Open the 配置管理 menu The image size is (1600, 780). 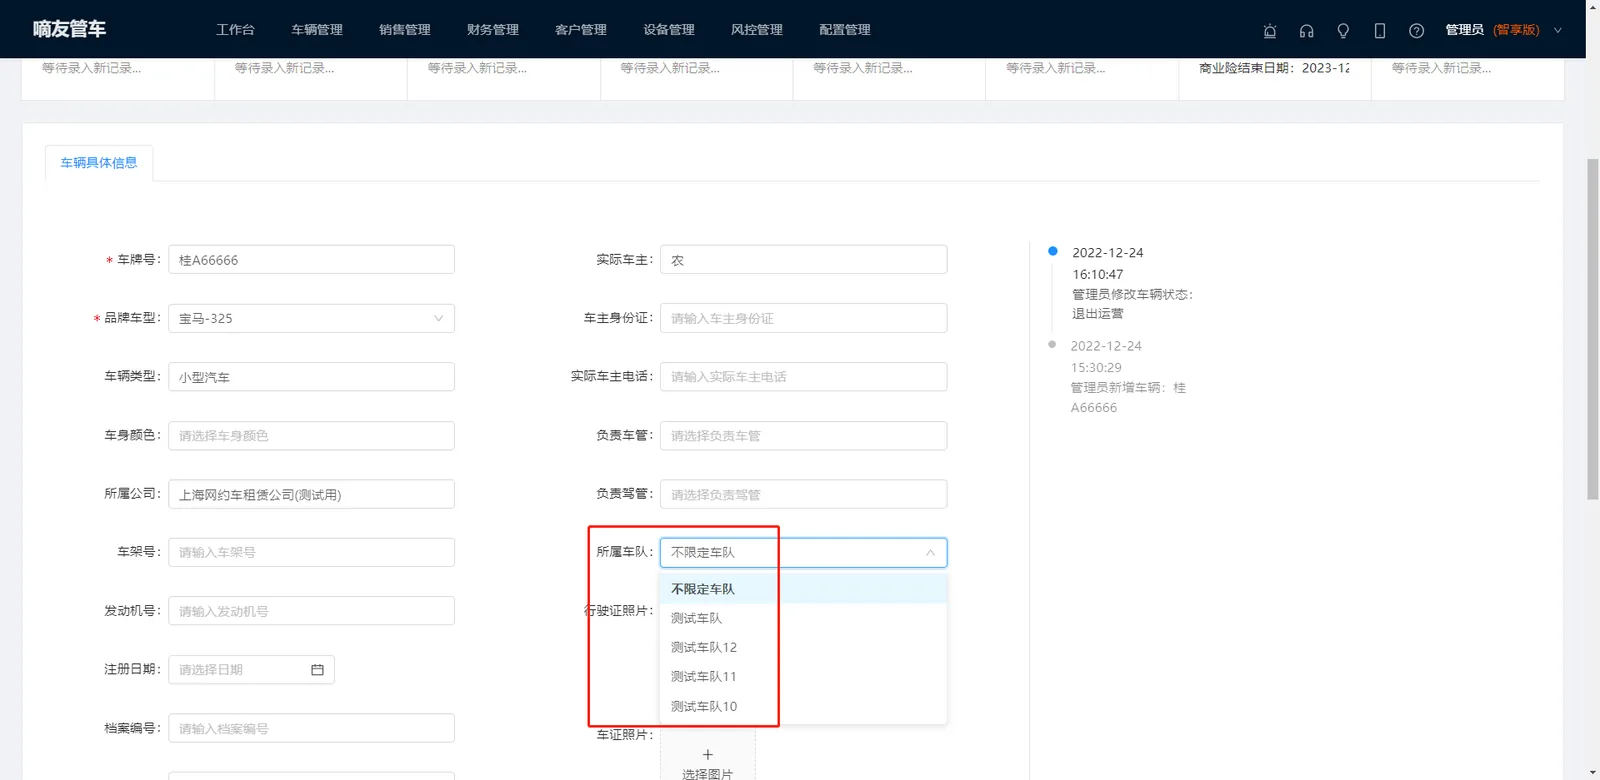845,30
